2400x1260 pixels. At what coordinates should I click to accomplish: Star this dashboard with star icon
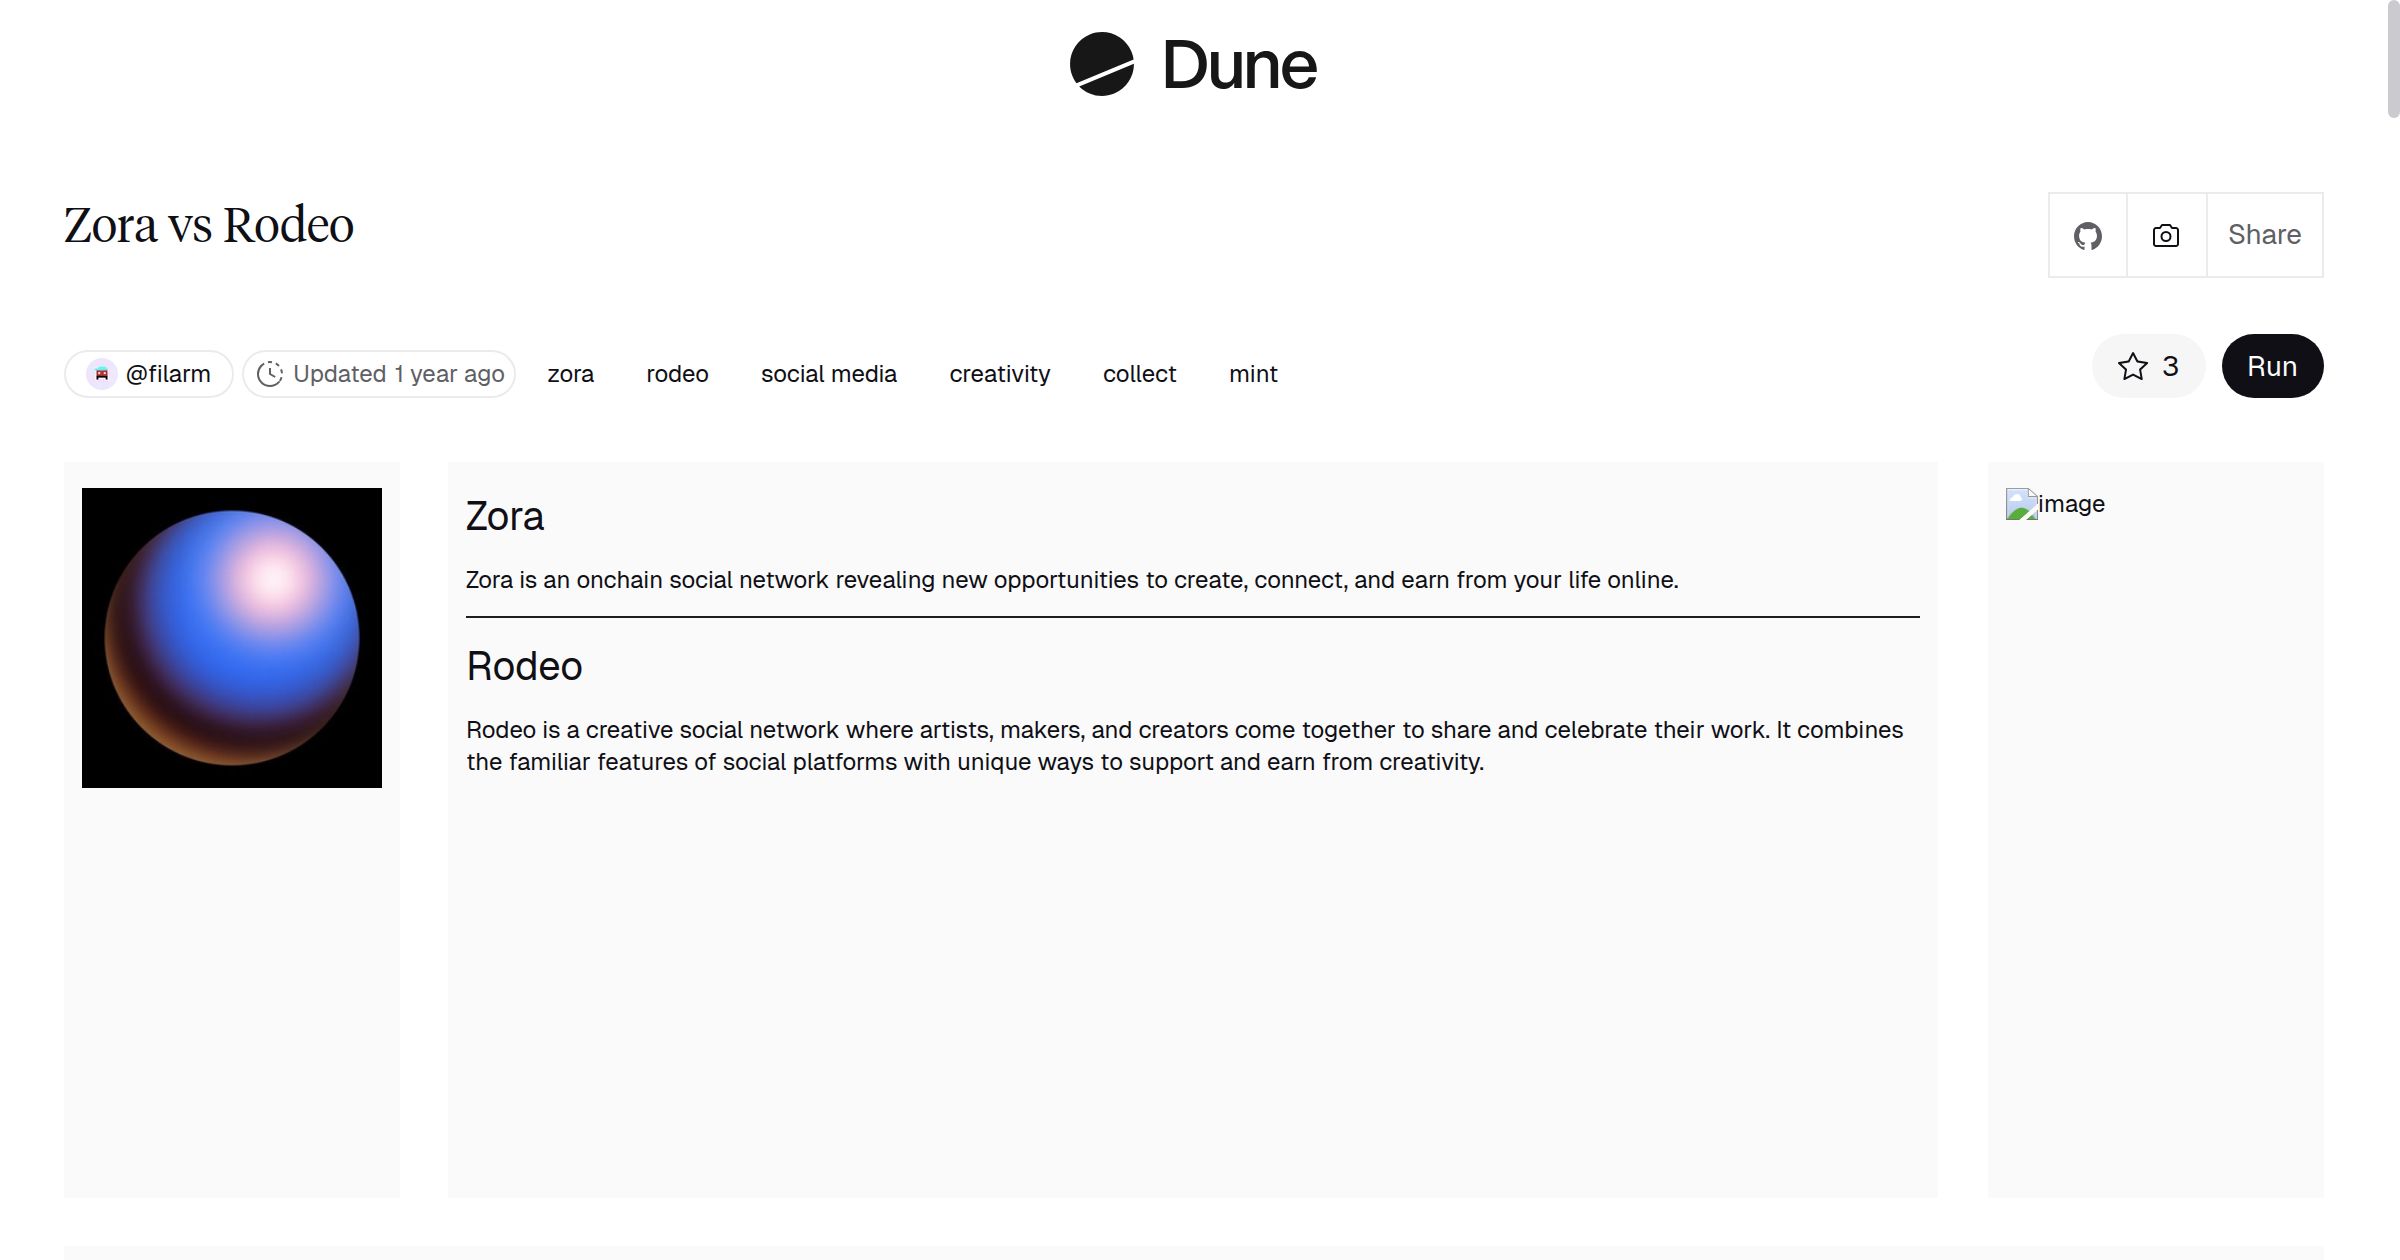[x=2133, y=367]
